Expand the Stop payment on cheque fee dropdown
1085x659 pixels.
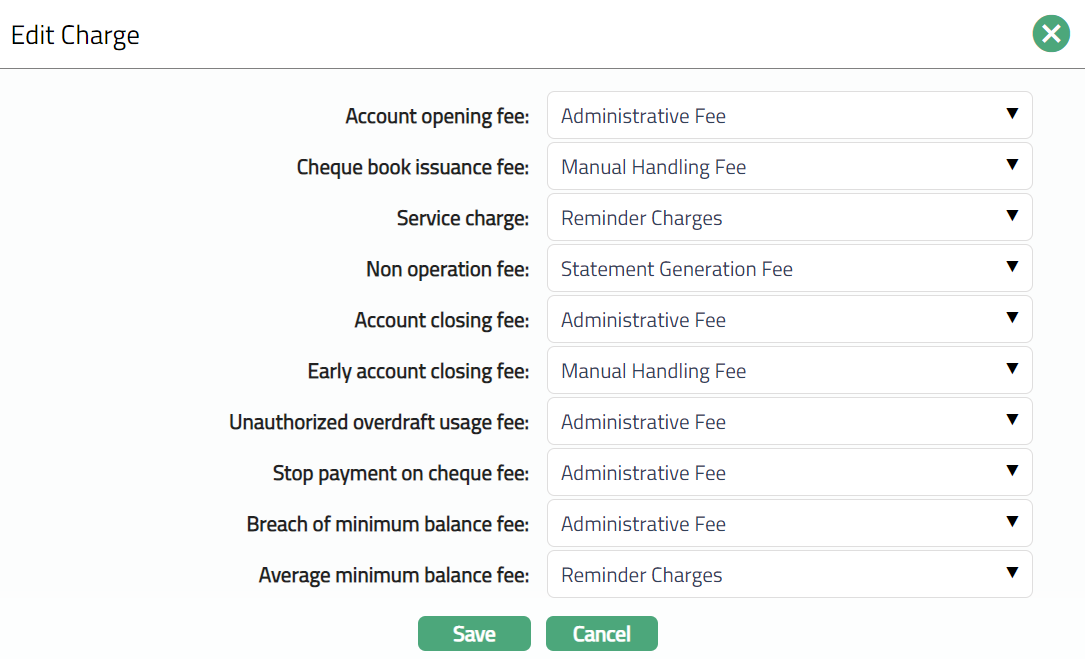coord(789,473)
